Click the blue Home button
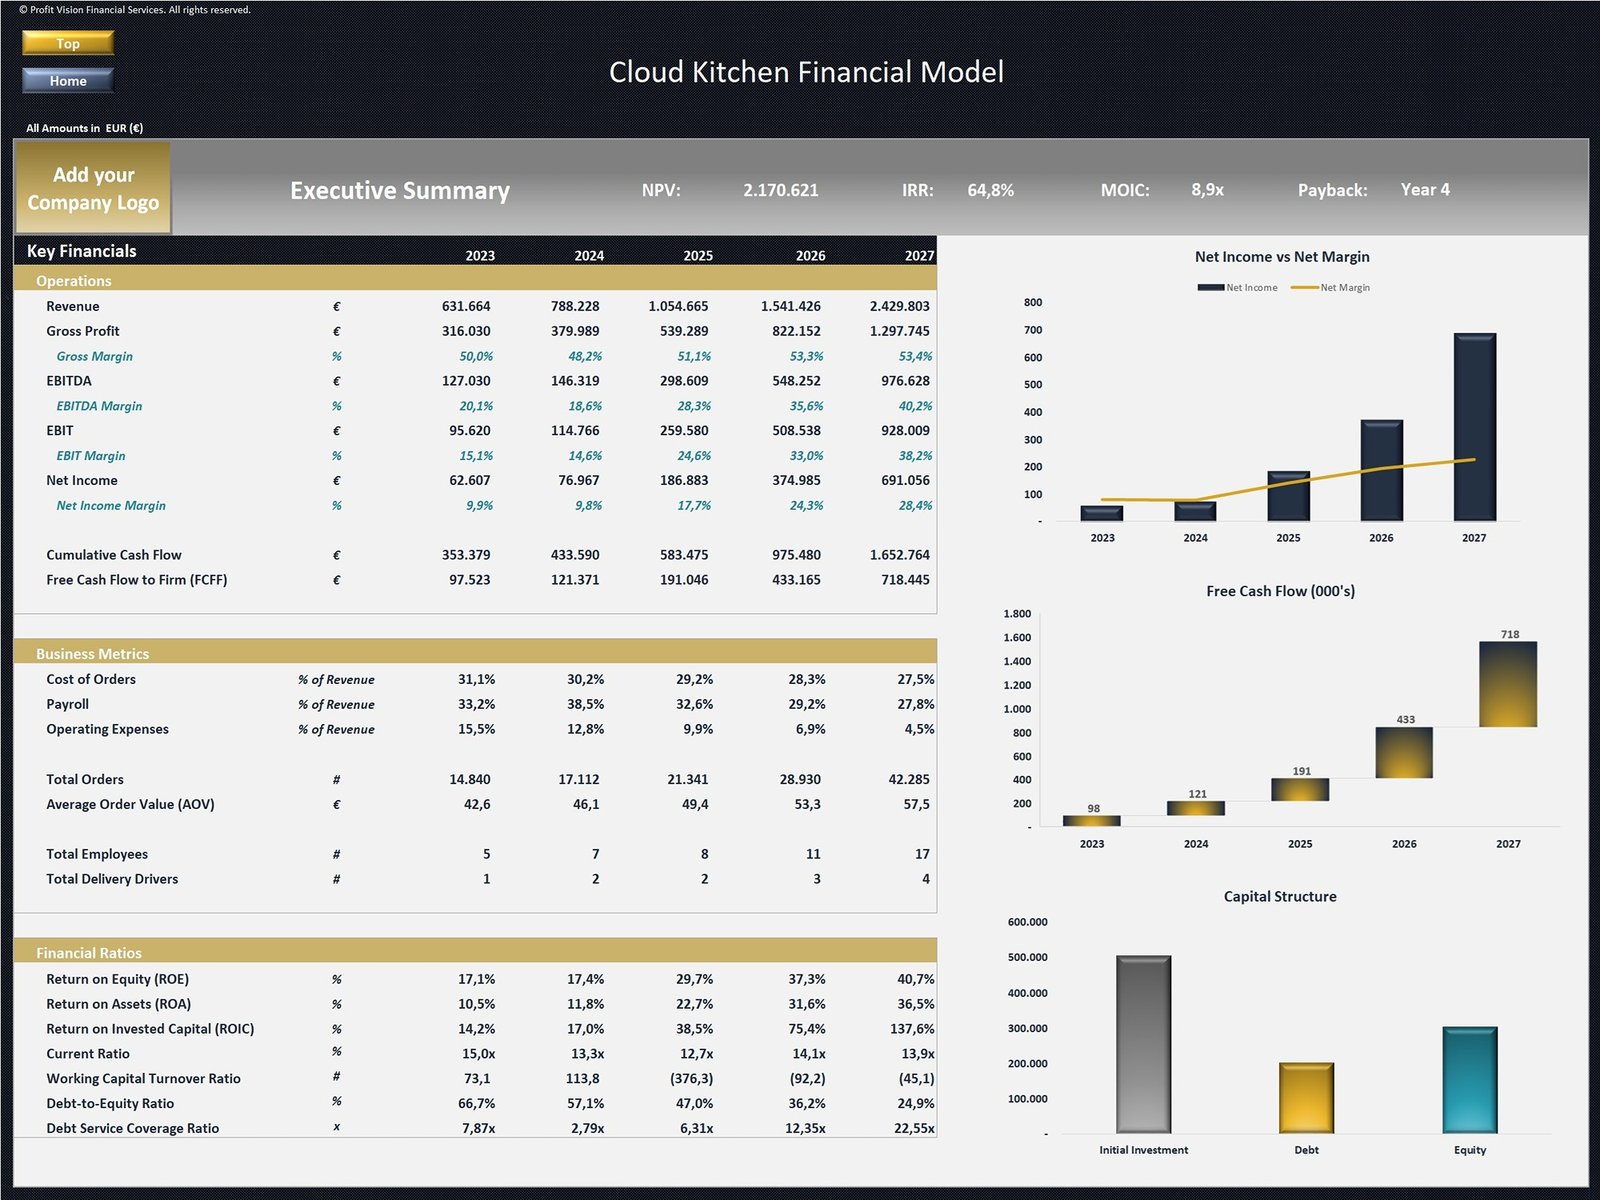 pos(68,81)
